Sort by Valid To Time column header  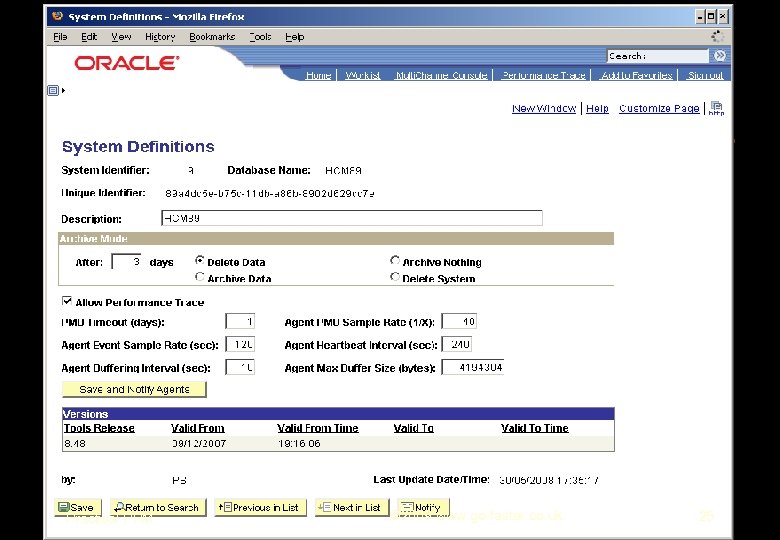(x=535, y=428)
